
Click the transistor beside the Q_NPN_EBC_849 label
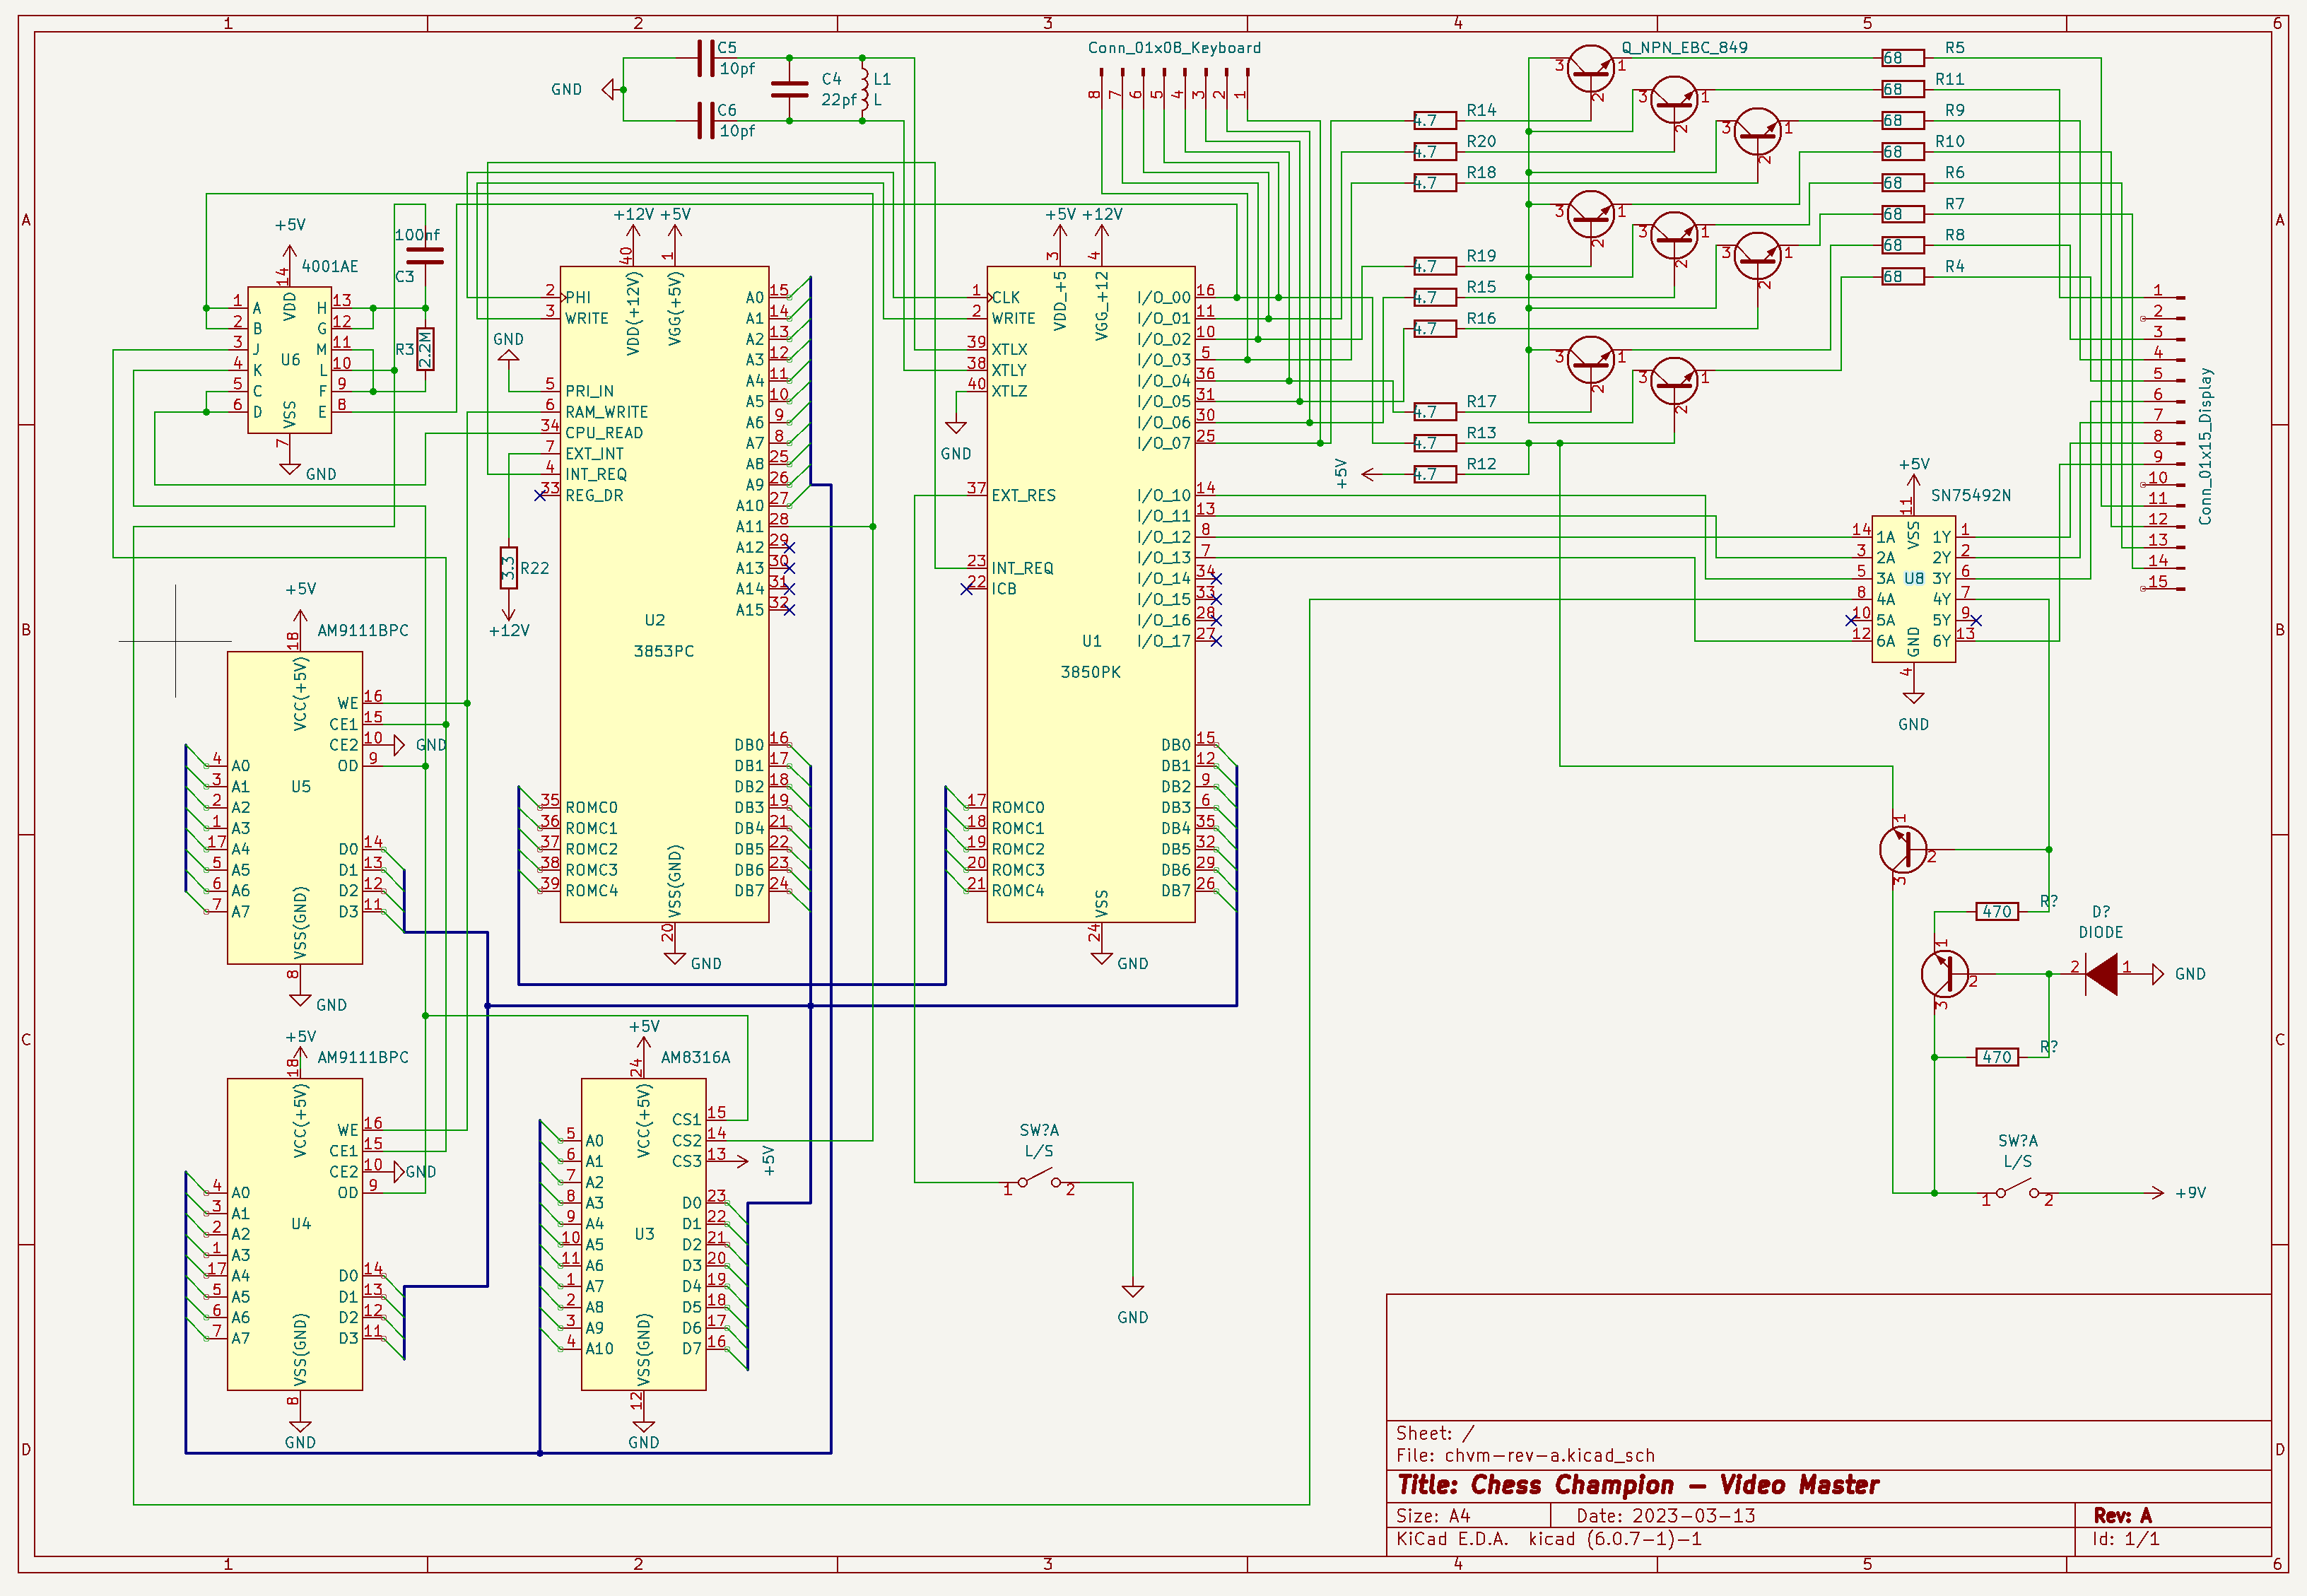click(1590, 68)
